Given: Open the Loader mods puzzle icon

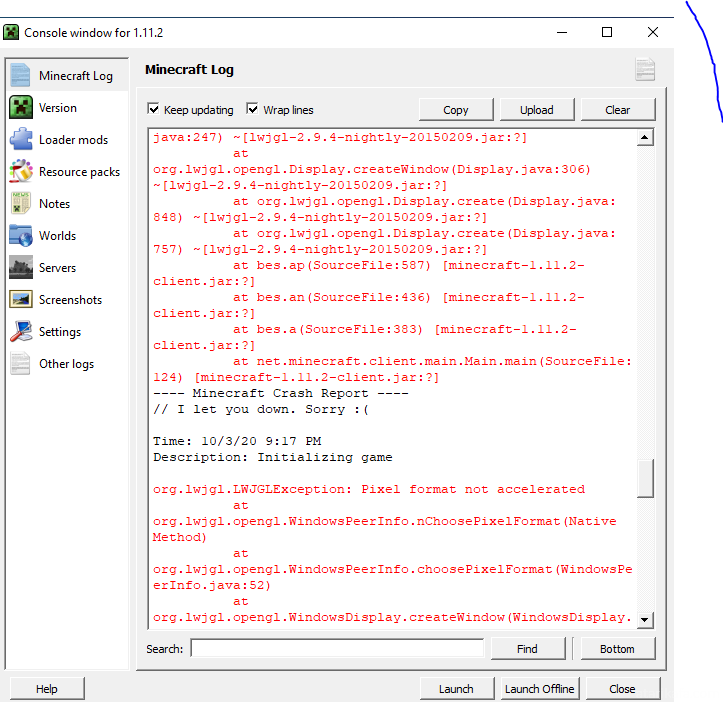Looking at the screenshot, I should 20,140.
